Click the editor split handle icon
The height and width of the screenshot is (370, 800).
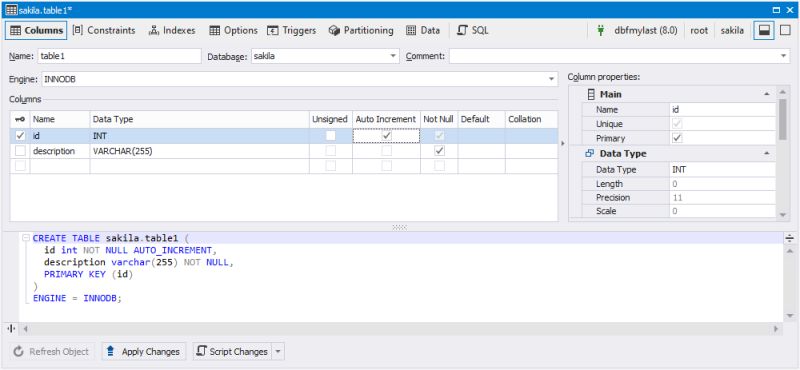[x=789, y=238]
